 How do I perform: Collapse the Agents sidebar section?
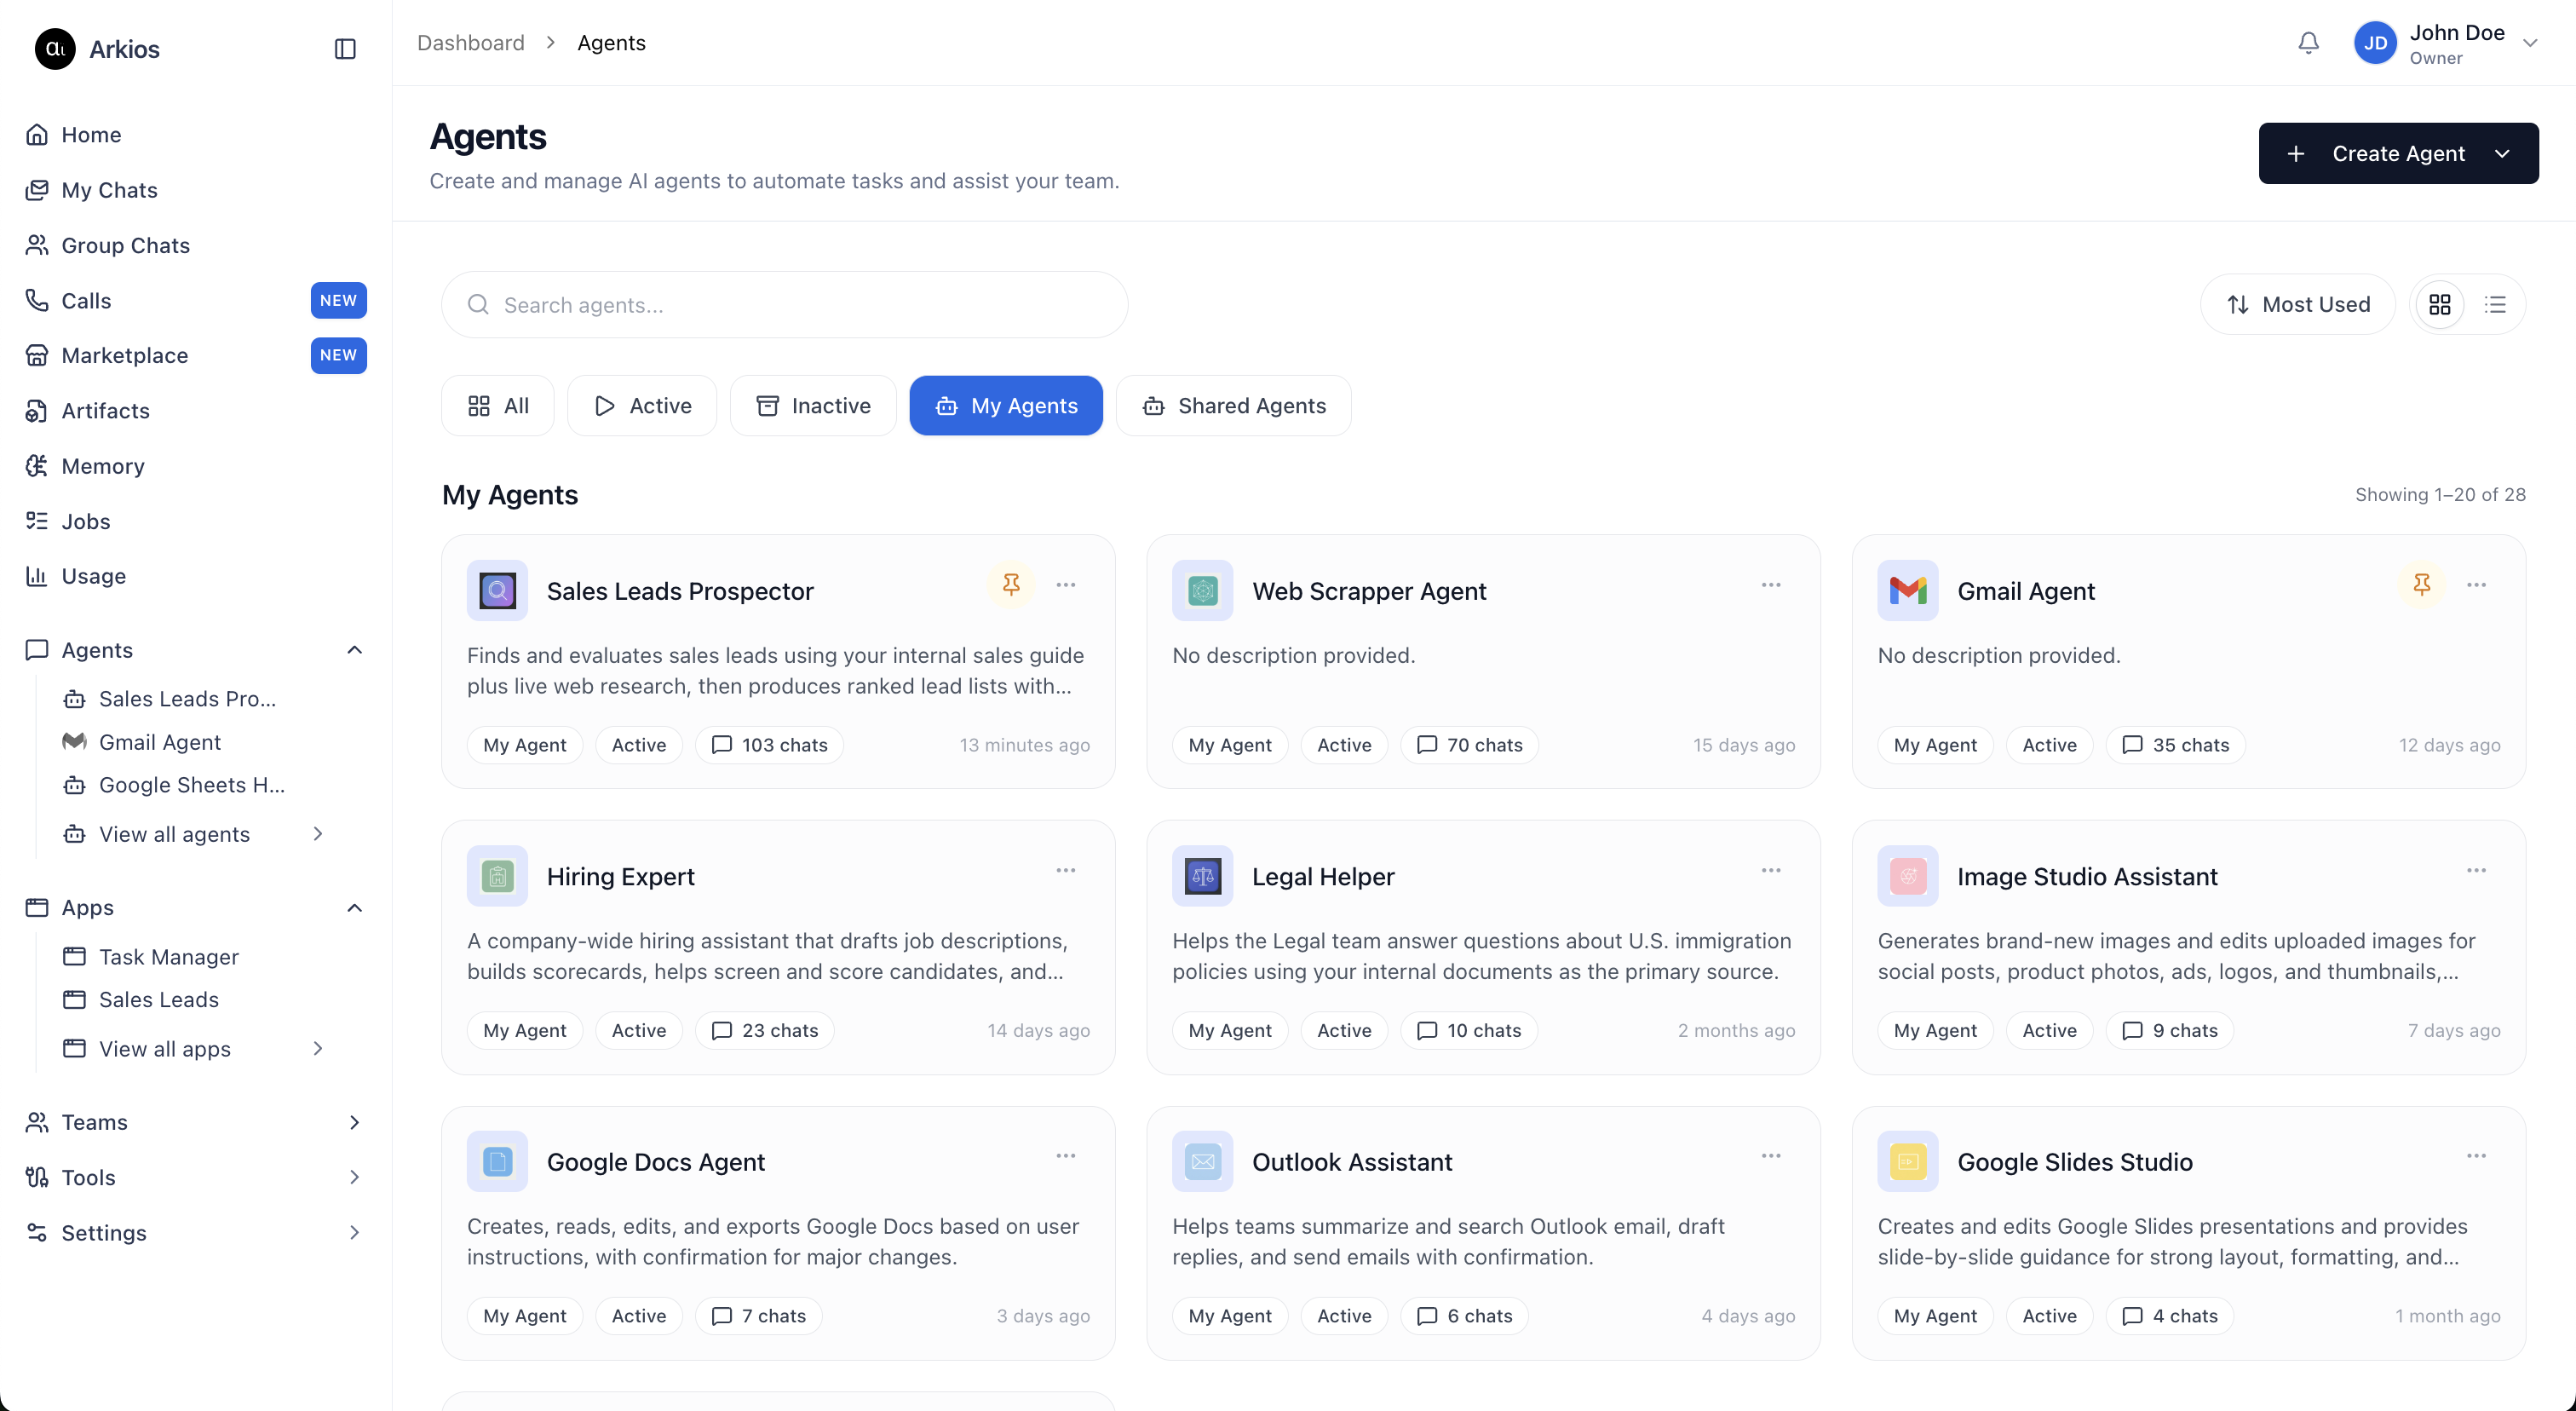(x=354, y=650)
